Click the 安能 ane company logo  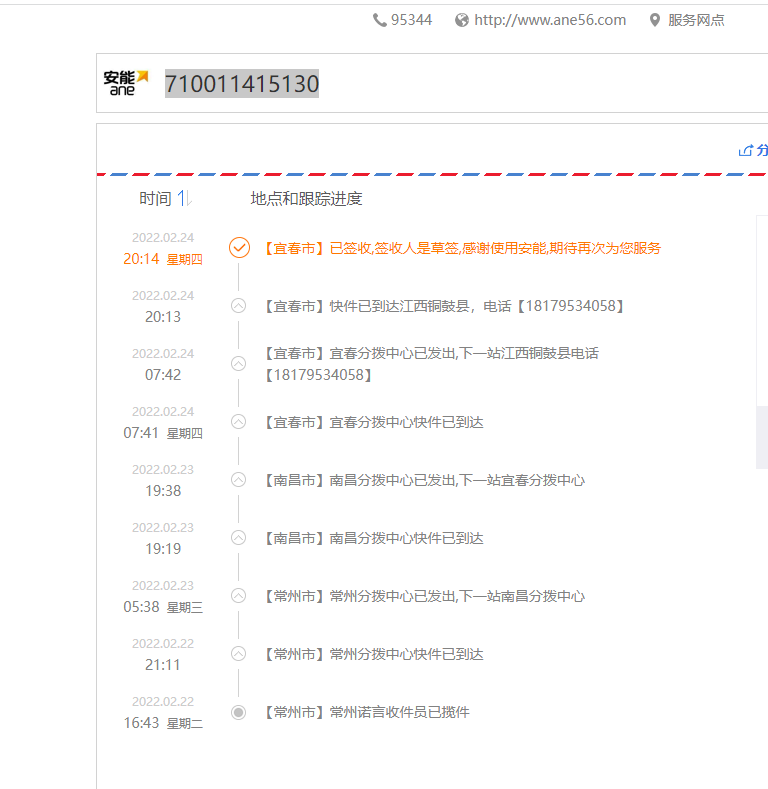pos(126,83)
